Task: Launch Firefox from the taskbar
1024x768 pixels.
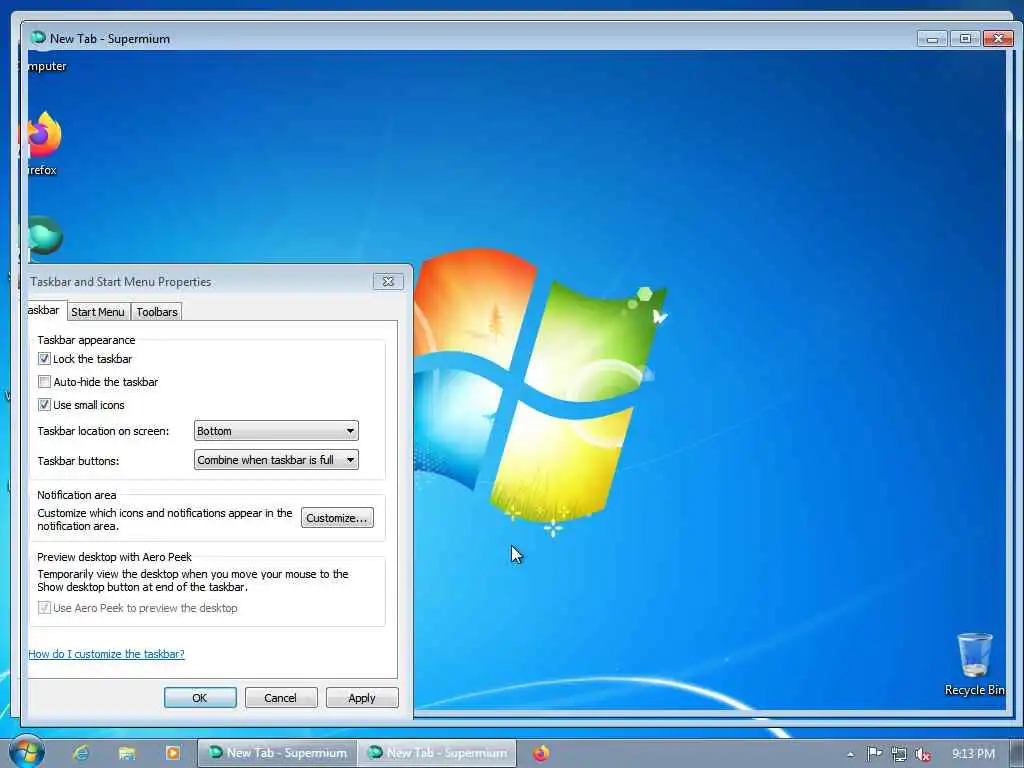Action: tap(541, 753)
